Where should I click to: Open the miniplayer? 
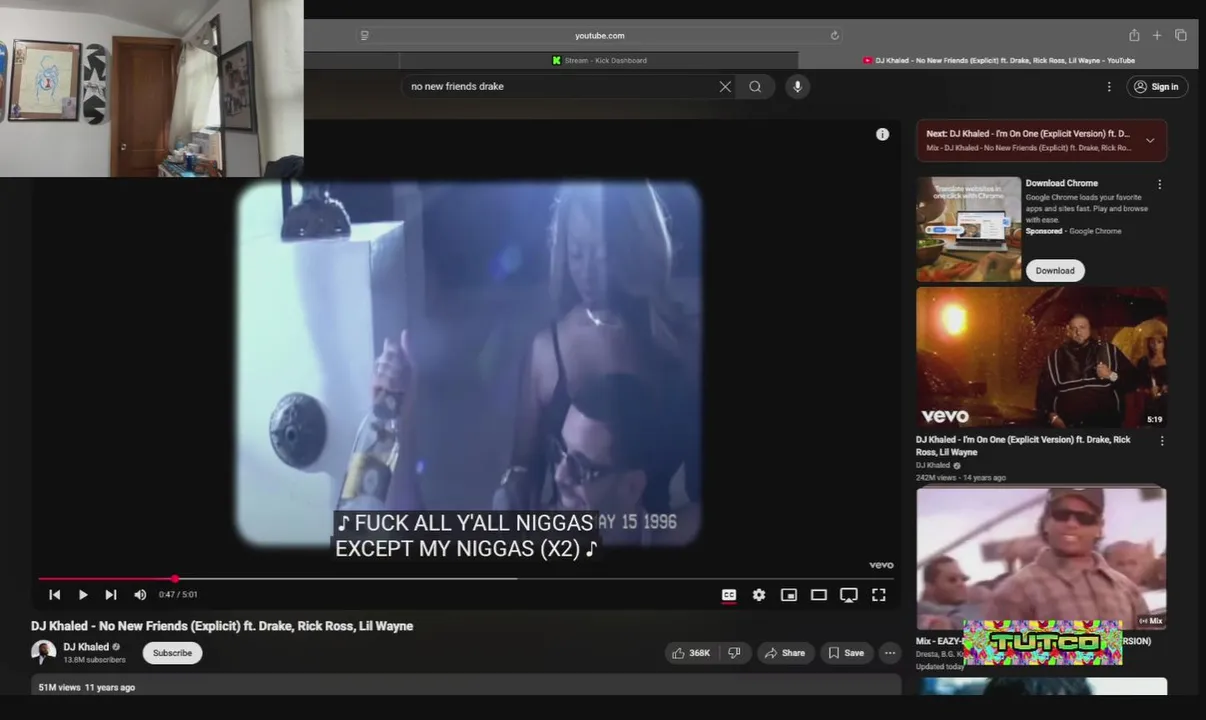(x=789, y=595)
